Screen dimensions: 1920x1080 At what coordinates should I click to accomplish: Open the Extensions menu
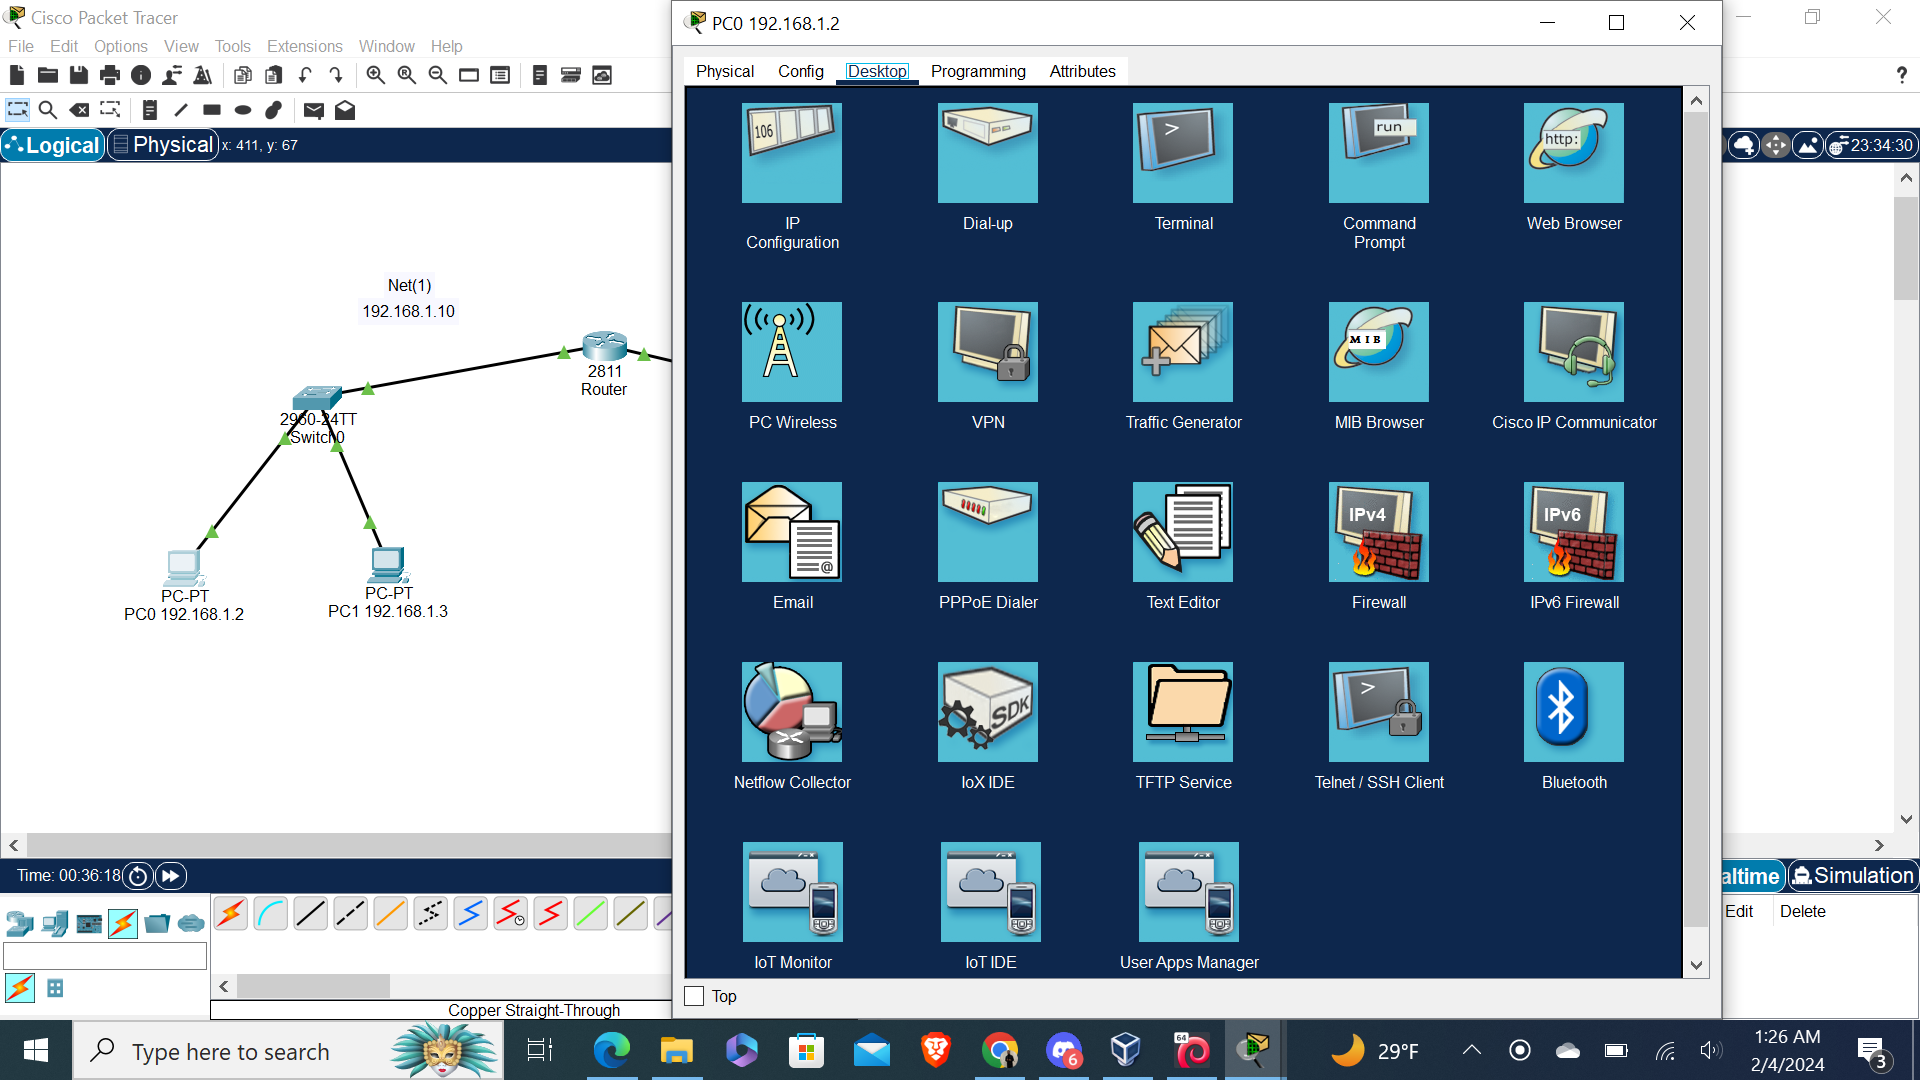click(x=304, y=46)
